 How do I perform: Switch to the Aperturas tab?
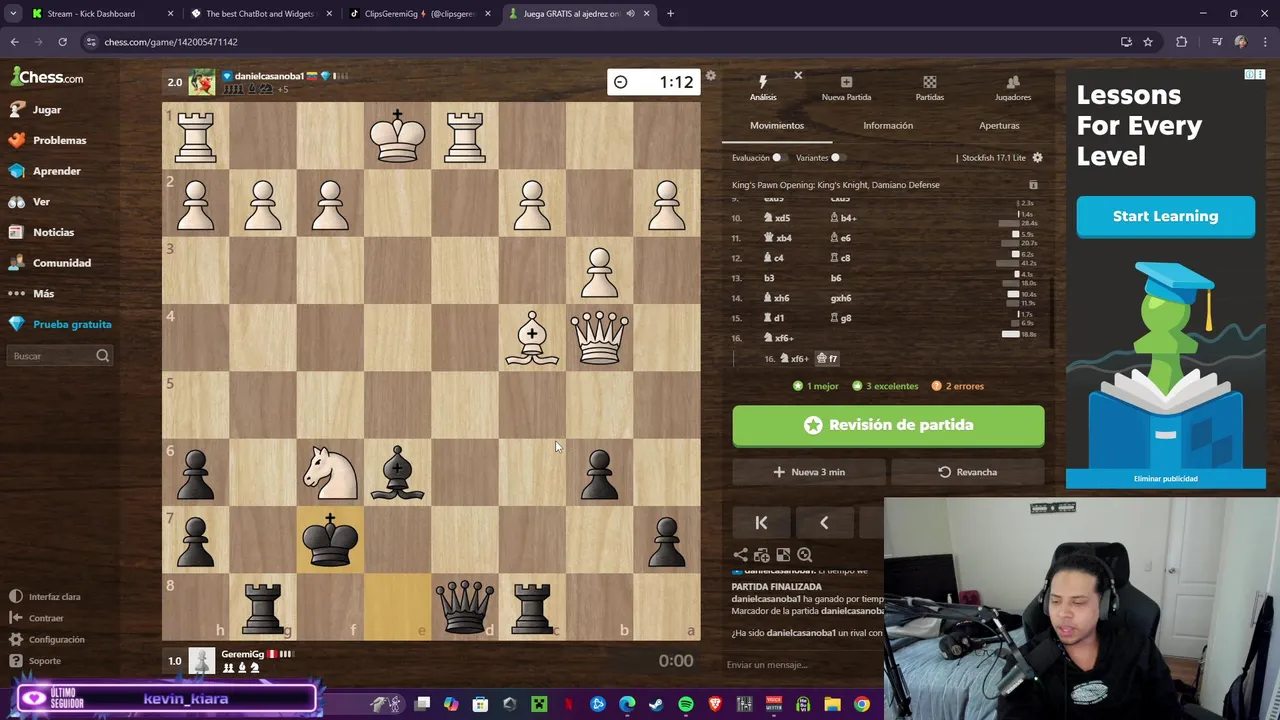(x=999, y=126)
